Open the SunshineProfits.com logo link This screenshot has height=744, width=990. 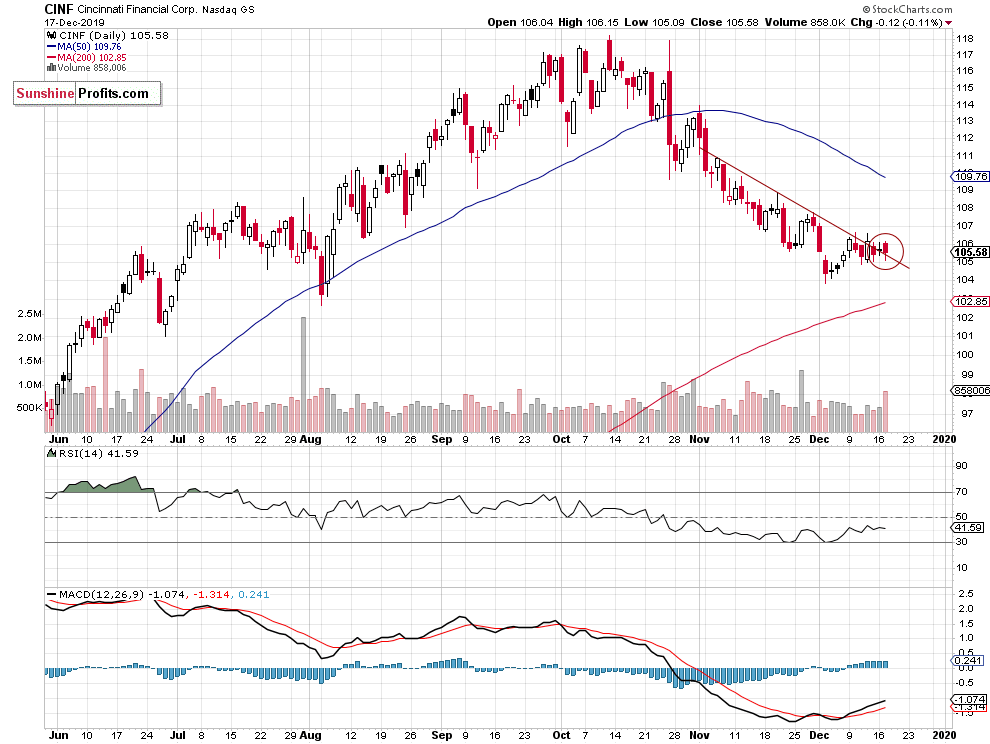(x=87, y=93)
